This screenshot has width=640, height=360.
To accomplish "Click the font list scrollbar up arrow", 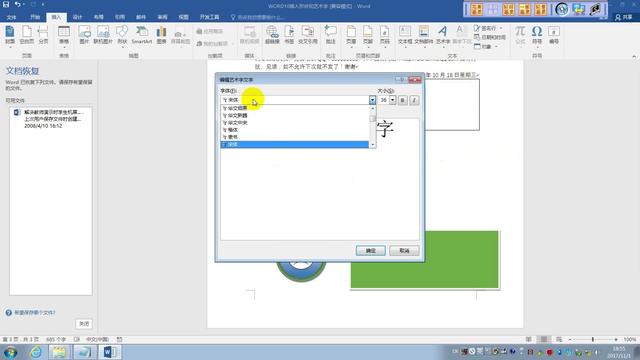I will coord(372,109).
